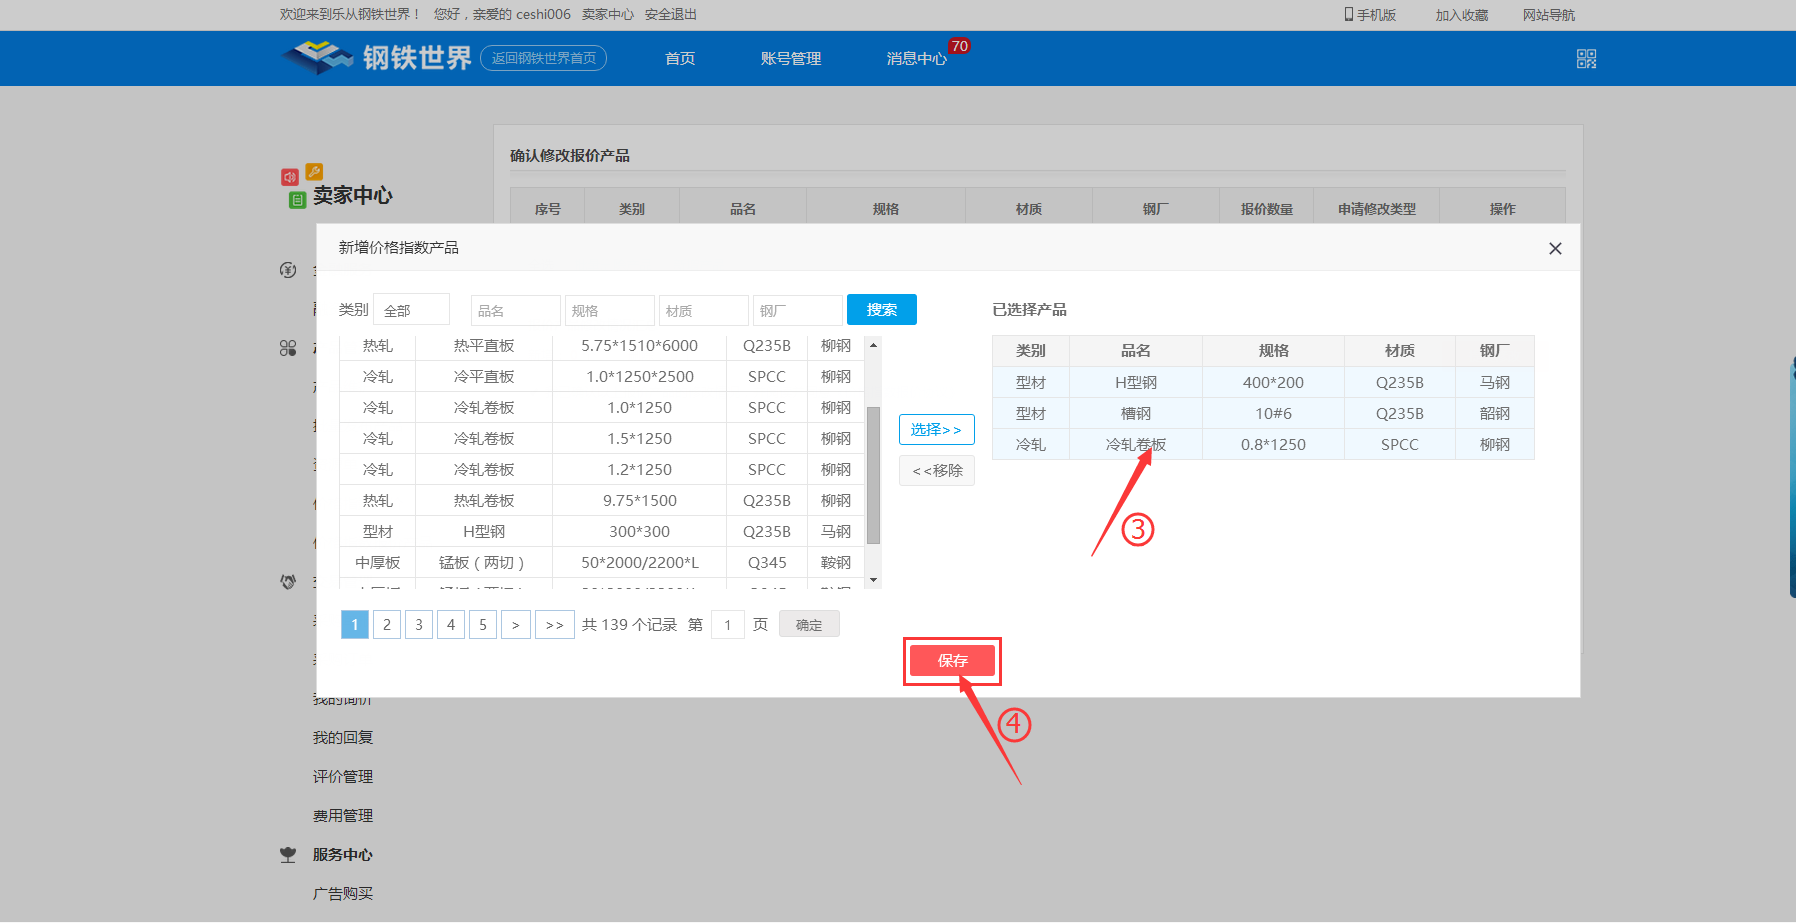The width and height of the screenshot is (1796, 923).
Task: Focus the 品名 search field
Action: point(515,310)
